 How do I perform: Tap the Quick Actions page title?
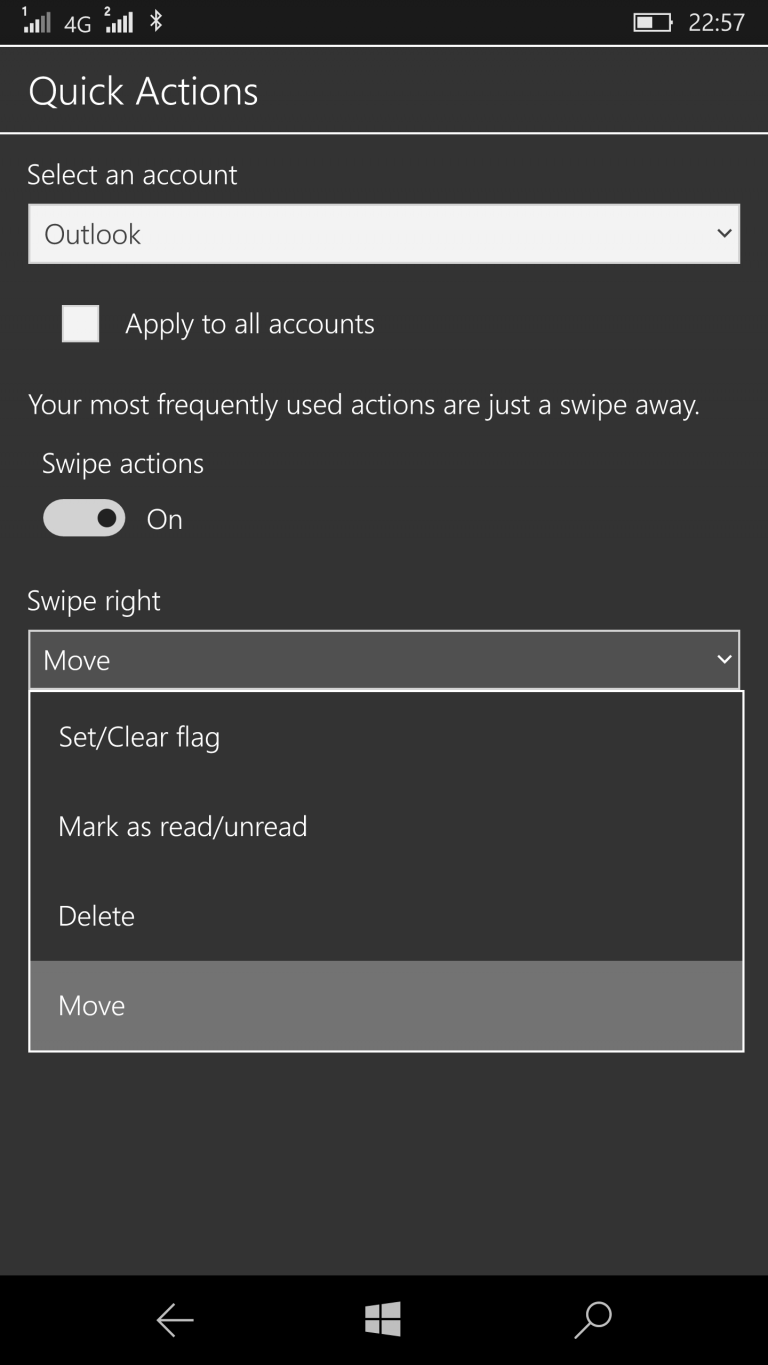point(144,91)
